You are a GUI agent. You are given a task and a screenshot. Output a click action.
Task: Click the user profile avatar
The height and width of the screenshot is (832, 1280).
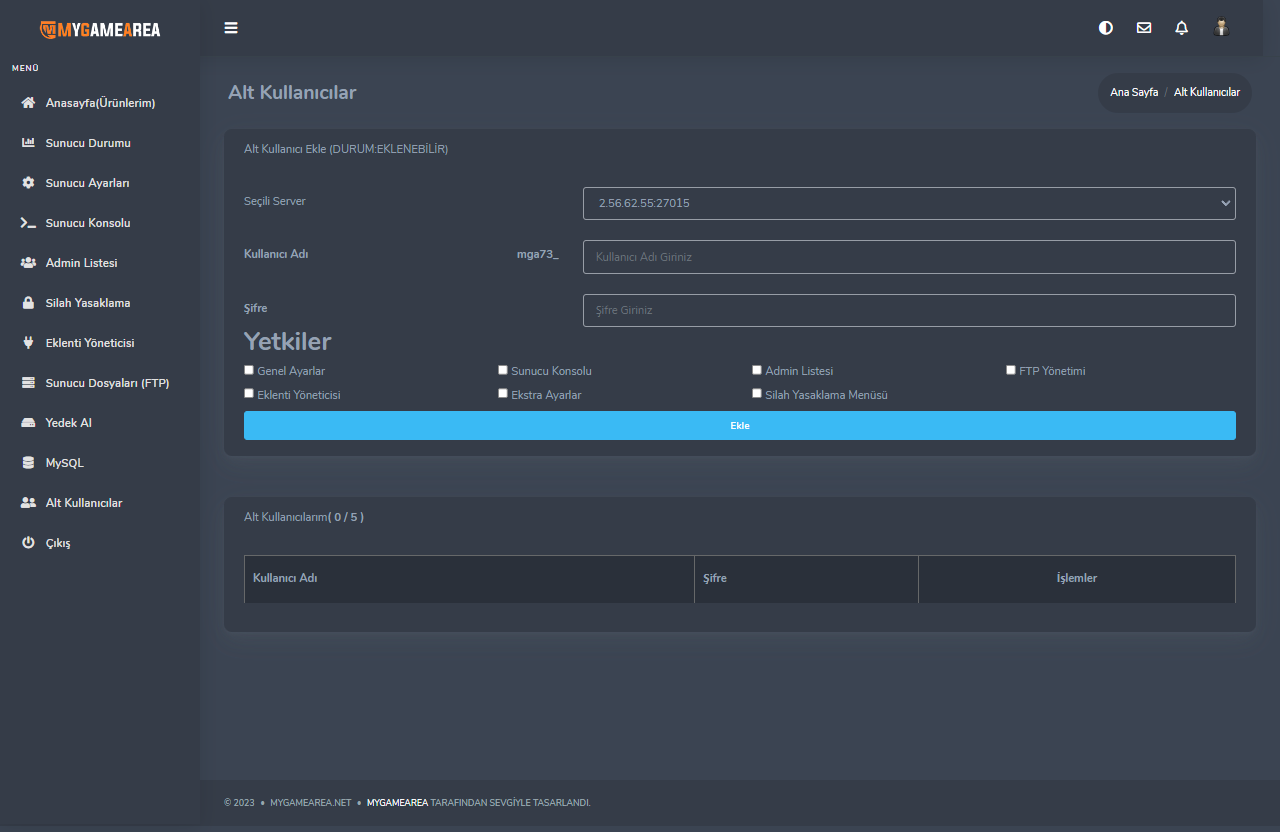(1221, 28)
